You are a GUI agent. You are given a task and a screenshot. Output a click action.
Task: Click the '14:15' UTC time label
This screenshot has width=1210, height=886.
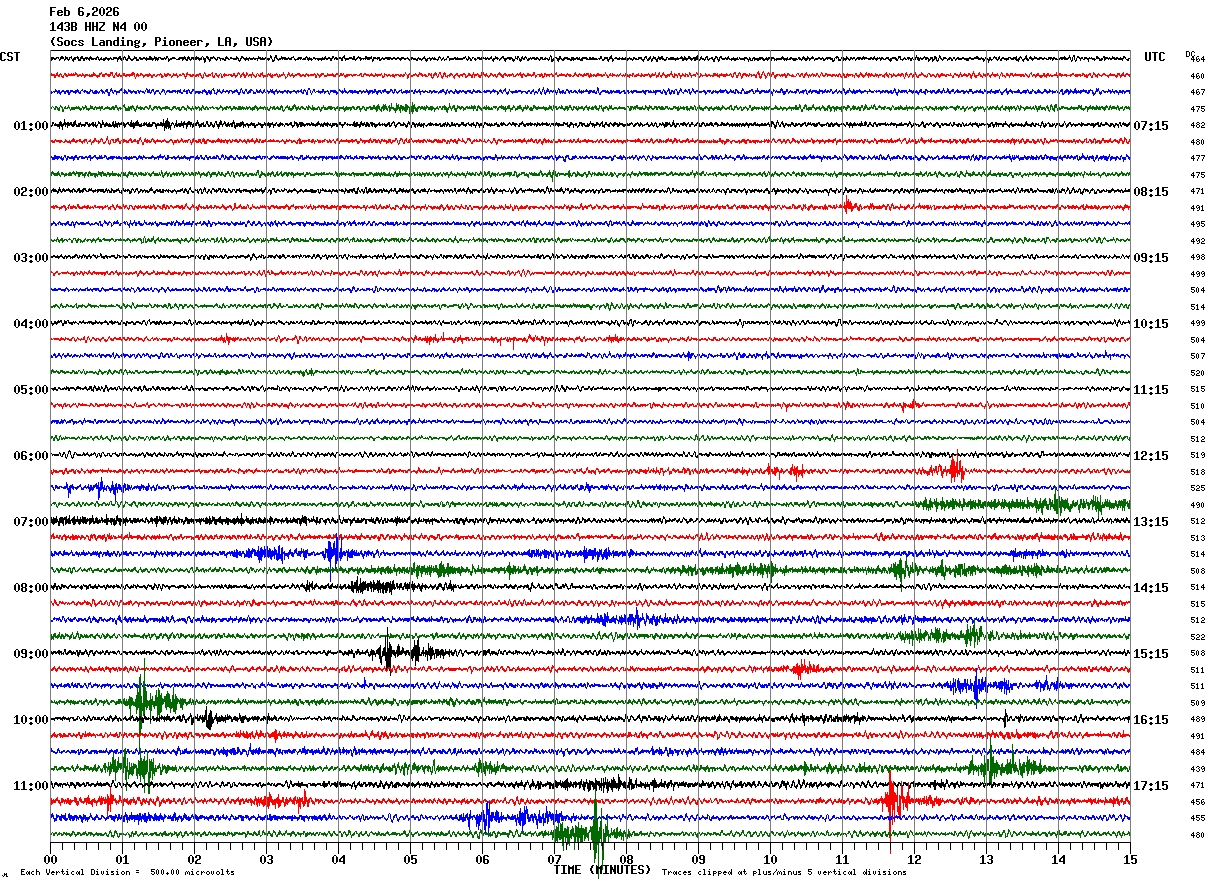tap(1151, 588)
